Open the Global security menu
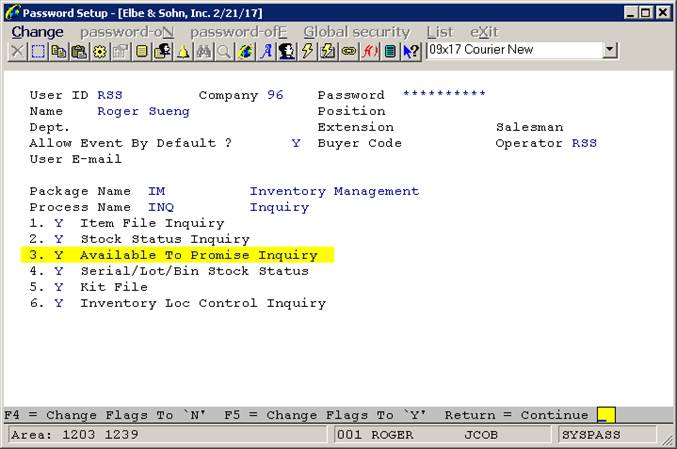 tap(357, 32)
